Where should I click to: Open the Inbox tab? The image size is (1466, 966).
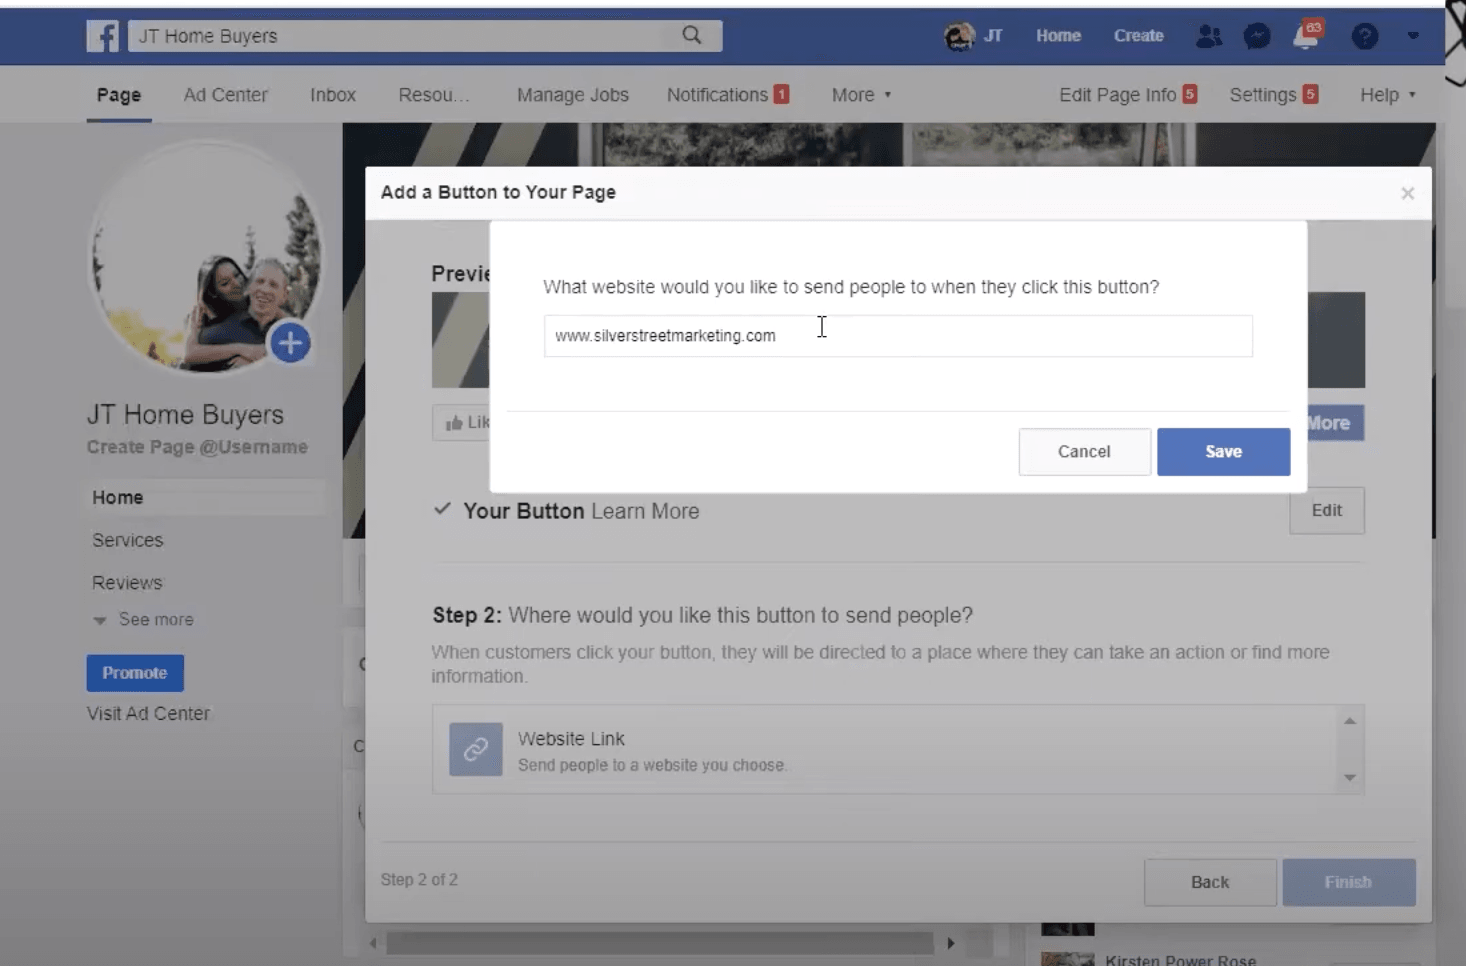pyautogui.click(x=333, y=95)
